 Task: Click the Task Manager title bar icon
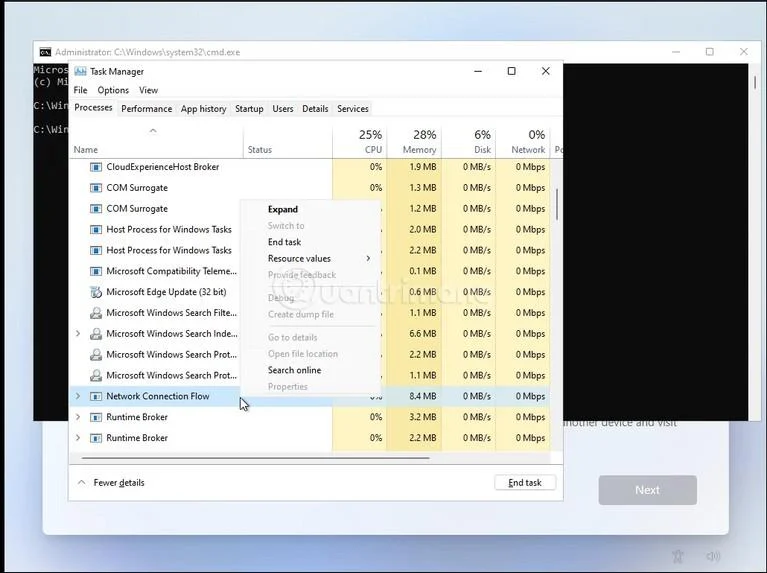click(80, 71)
